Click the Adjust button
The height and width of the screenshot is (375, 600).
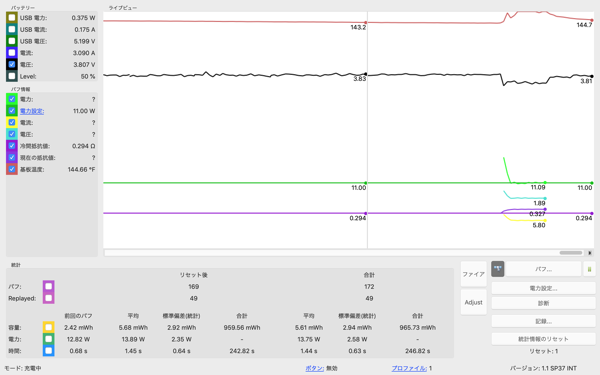pyautogui.click(x=473, y=302)
